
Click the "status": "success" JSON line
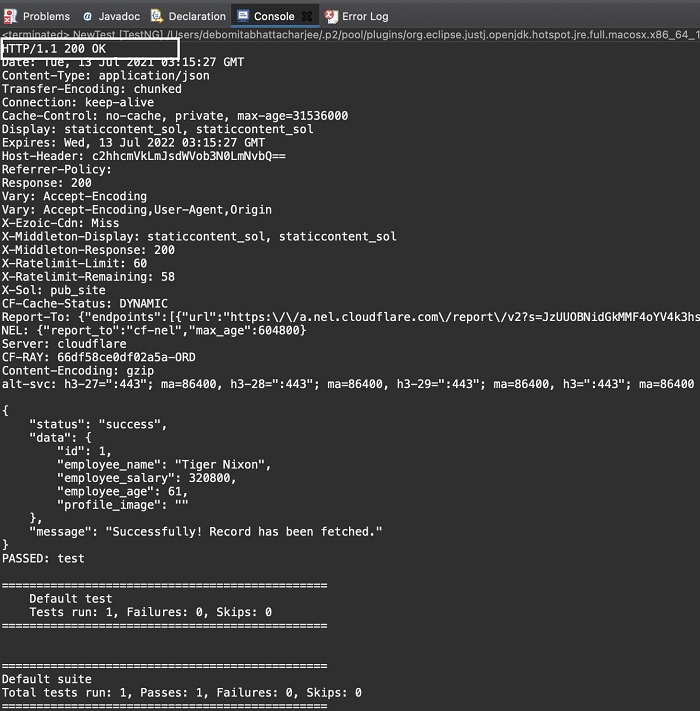click(x=98, y=424)
